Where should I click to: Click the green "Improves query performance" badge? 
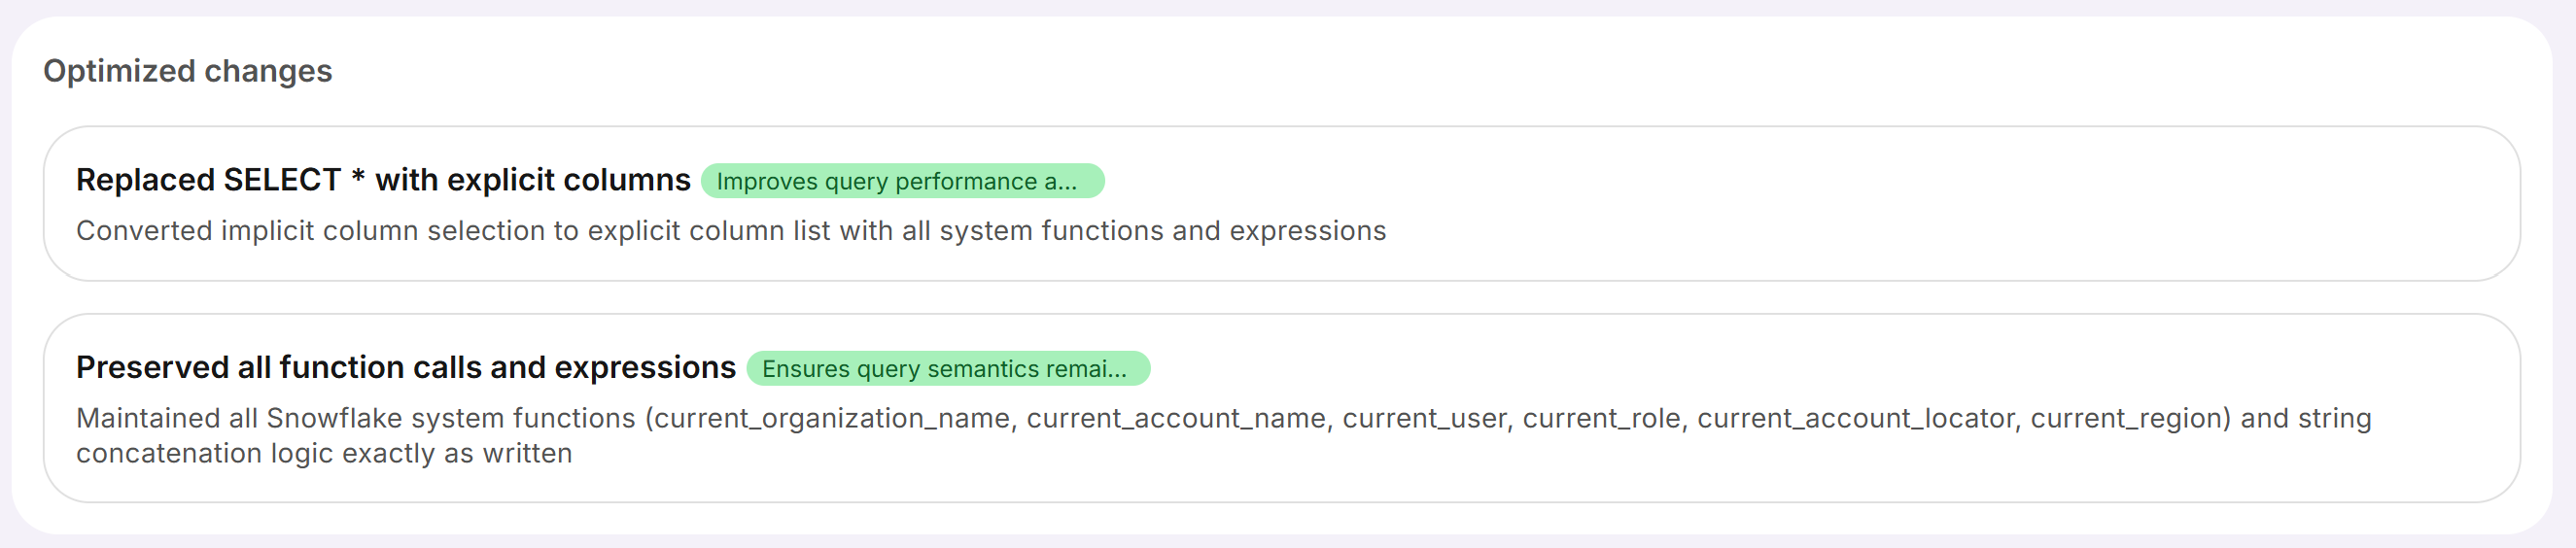(901, 181)
